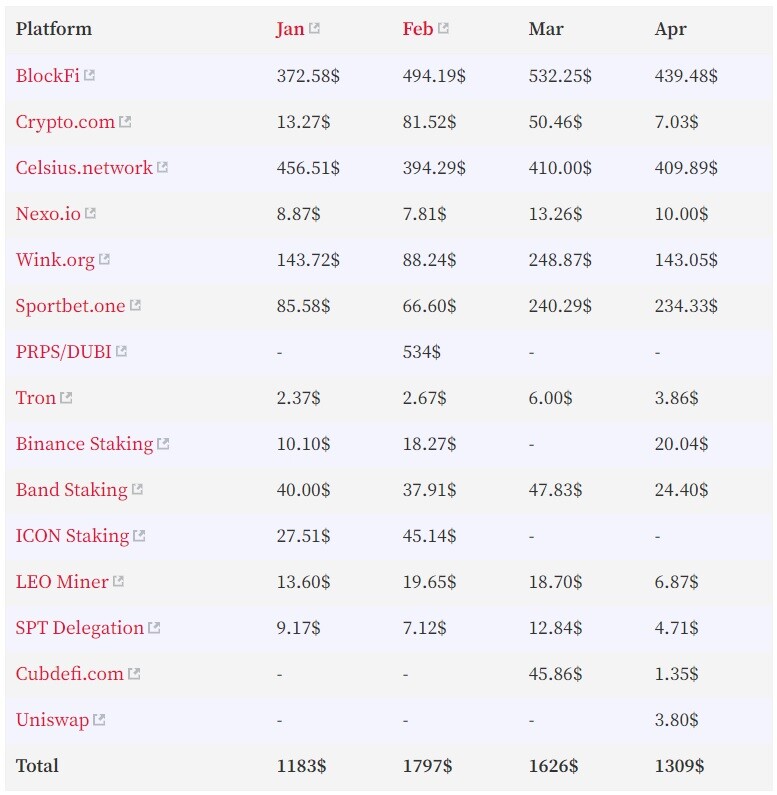Click external link icon beside Crypto.com

[x=125, y=121]
